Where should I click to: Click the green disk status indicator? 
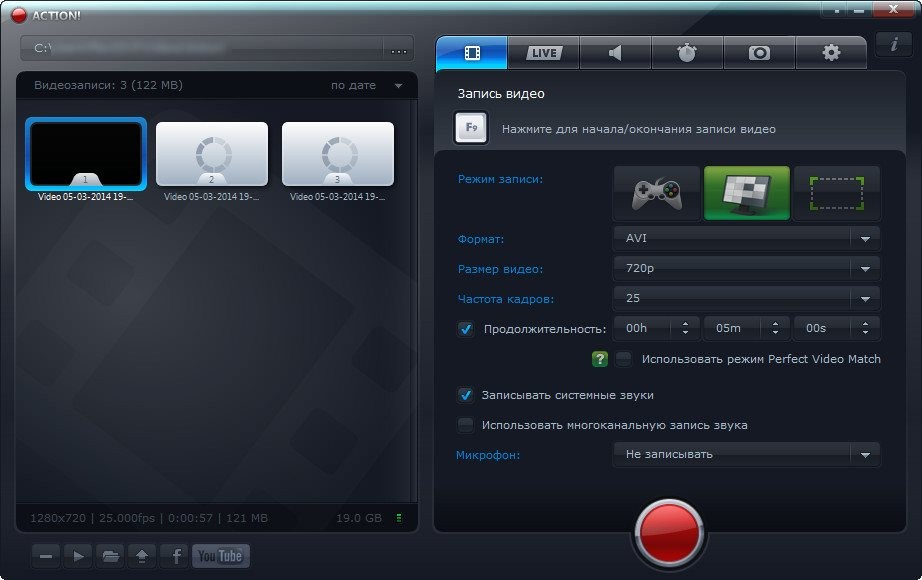(399, 518)
